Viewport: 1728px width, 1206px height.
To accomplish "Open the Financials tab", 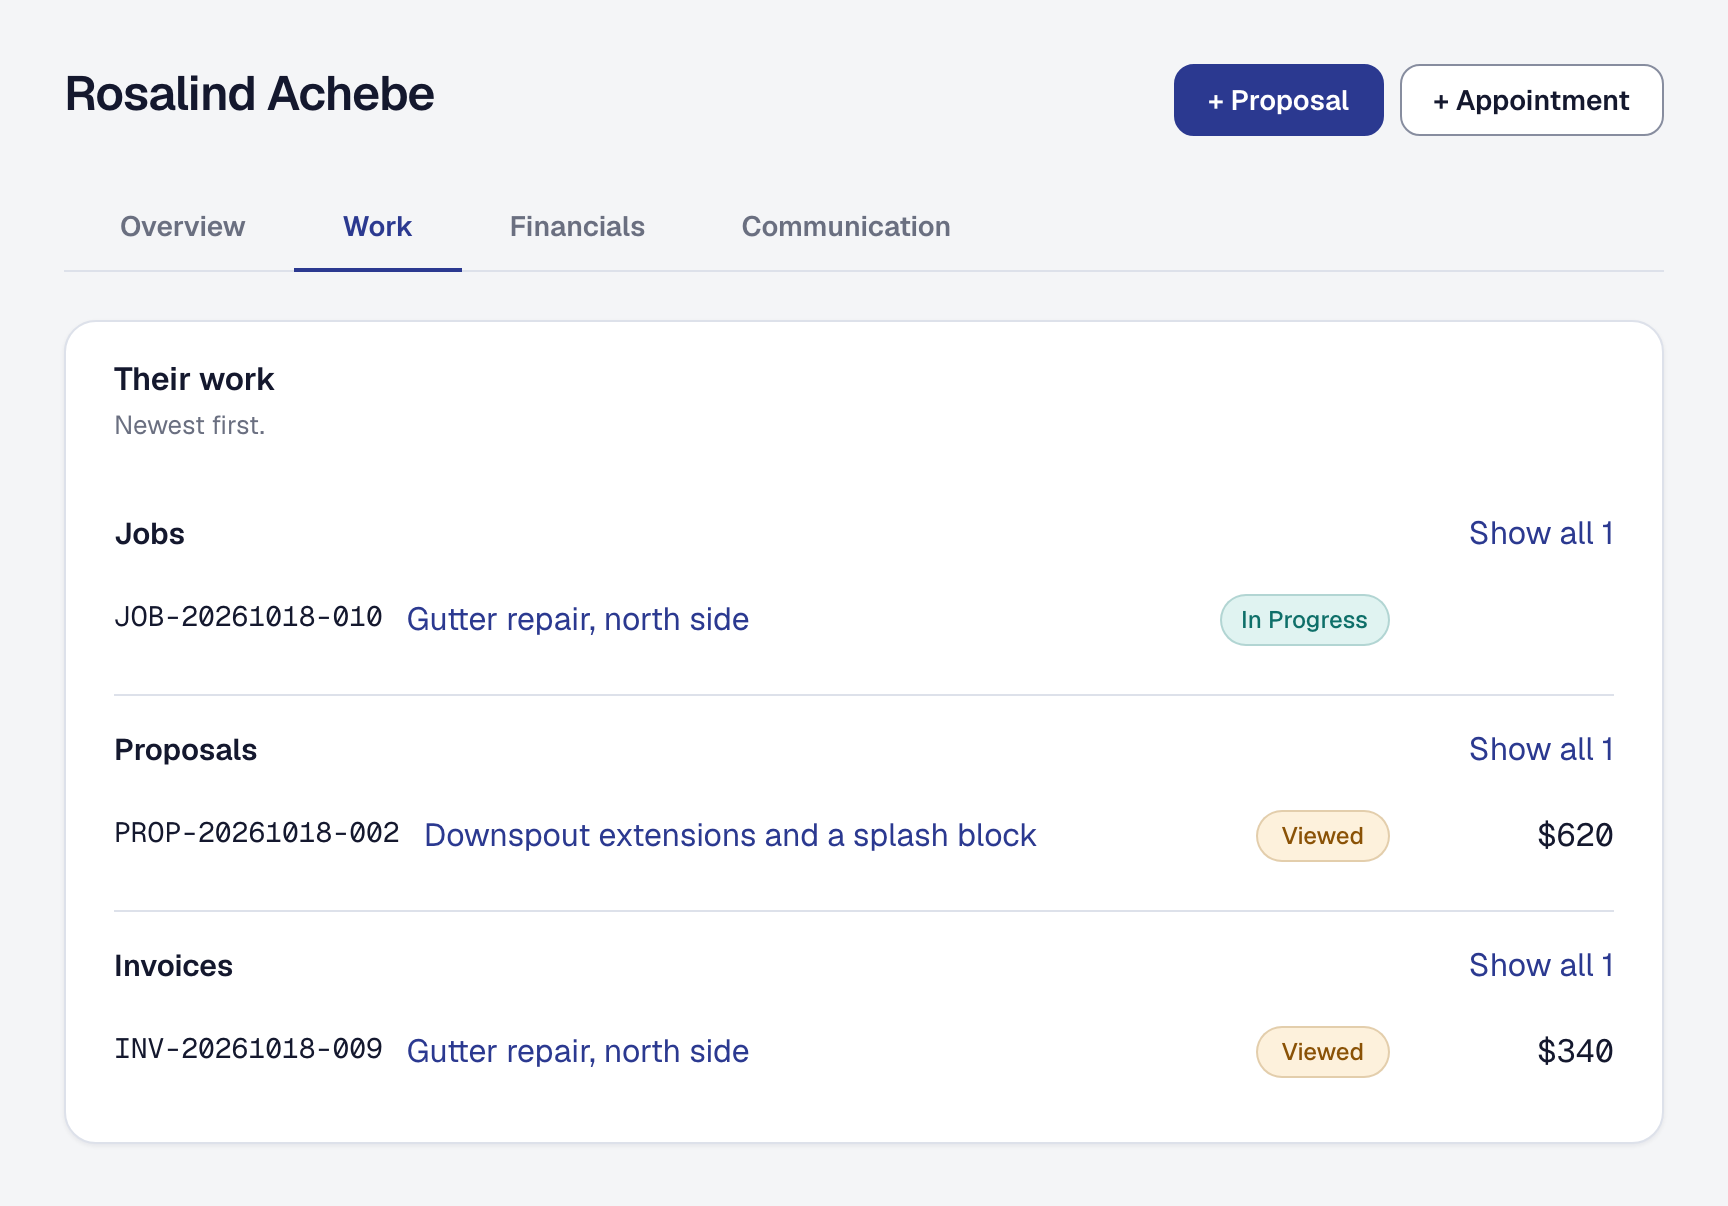I will 577,227.
